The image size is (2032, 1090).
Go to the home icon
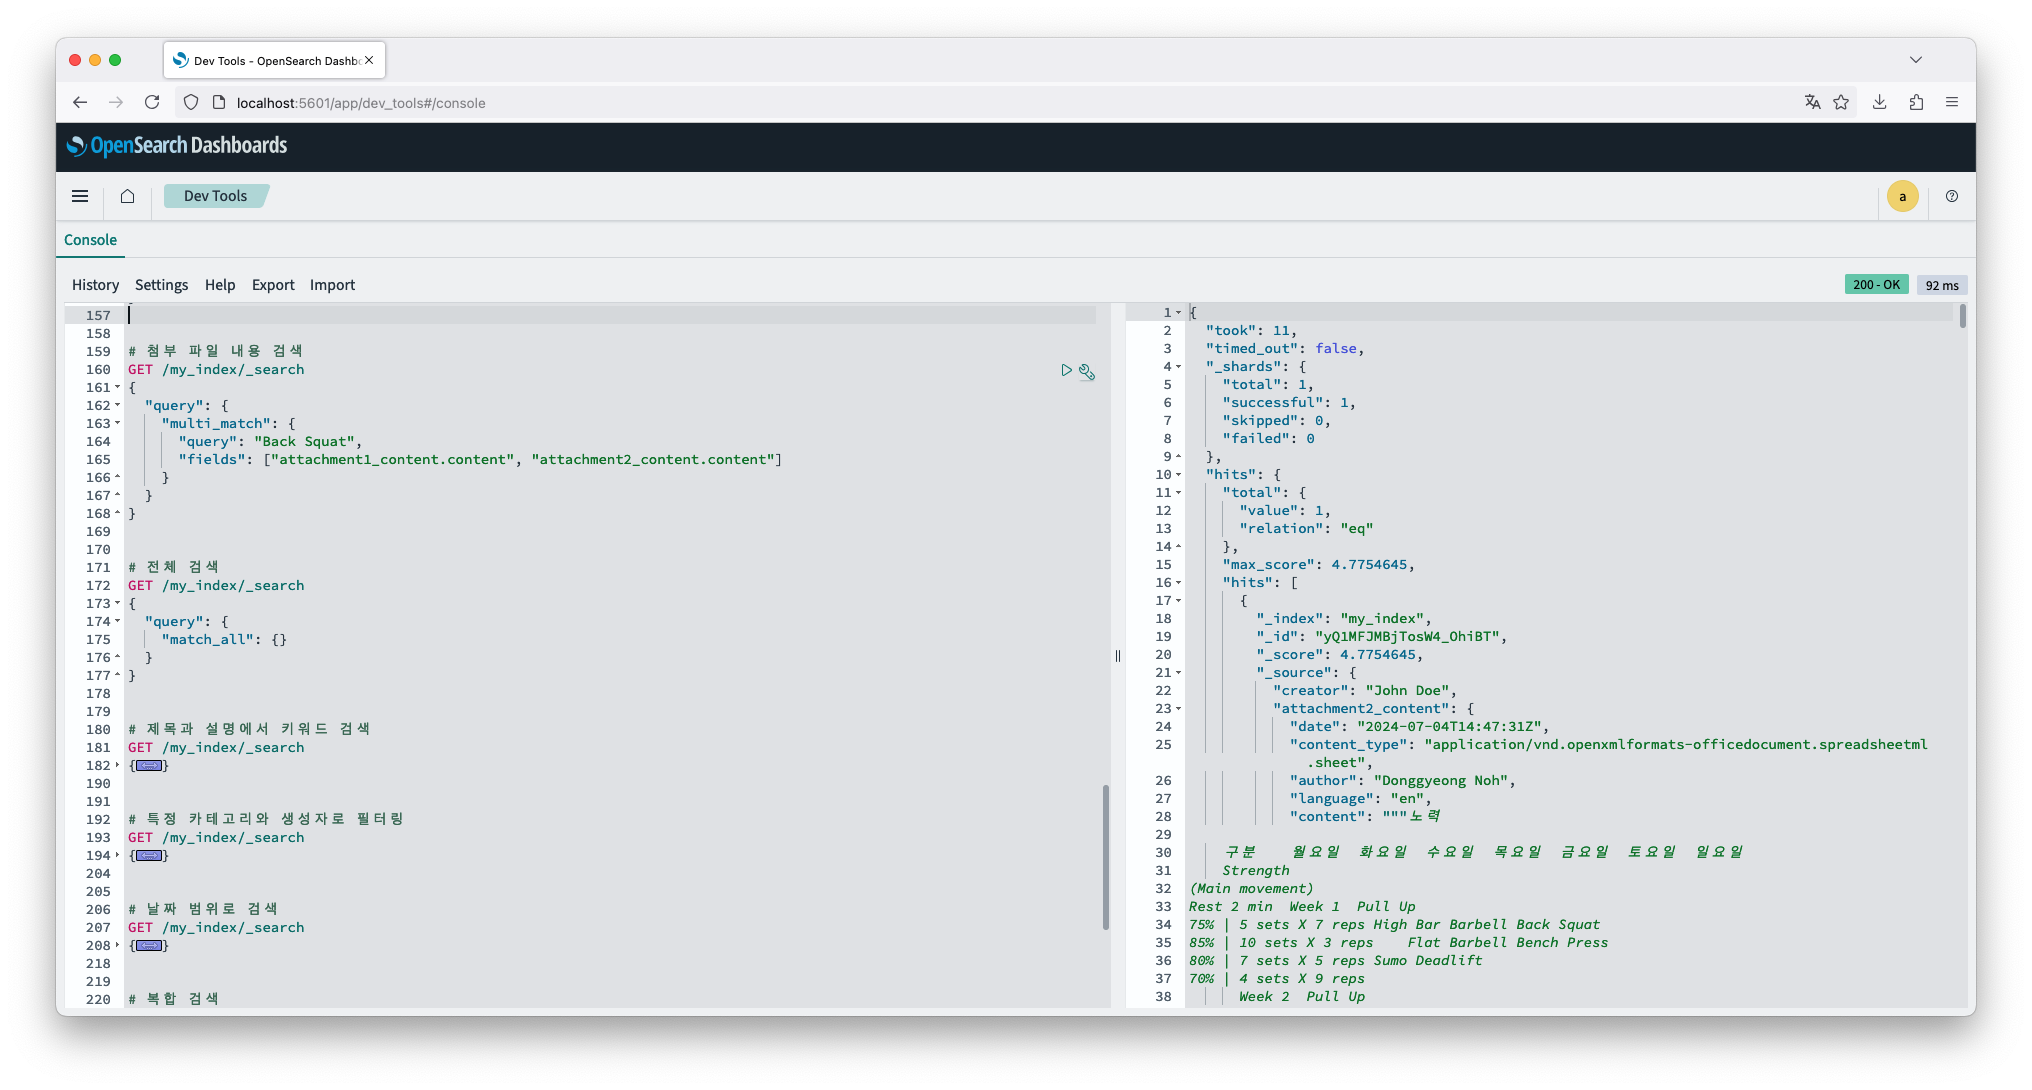(127, 196)
